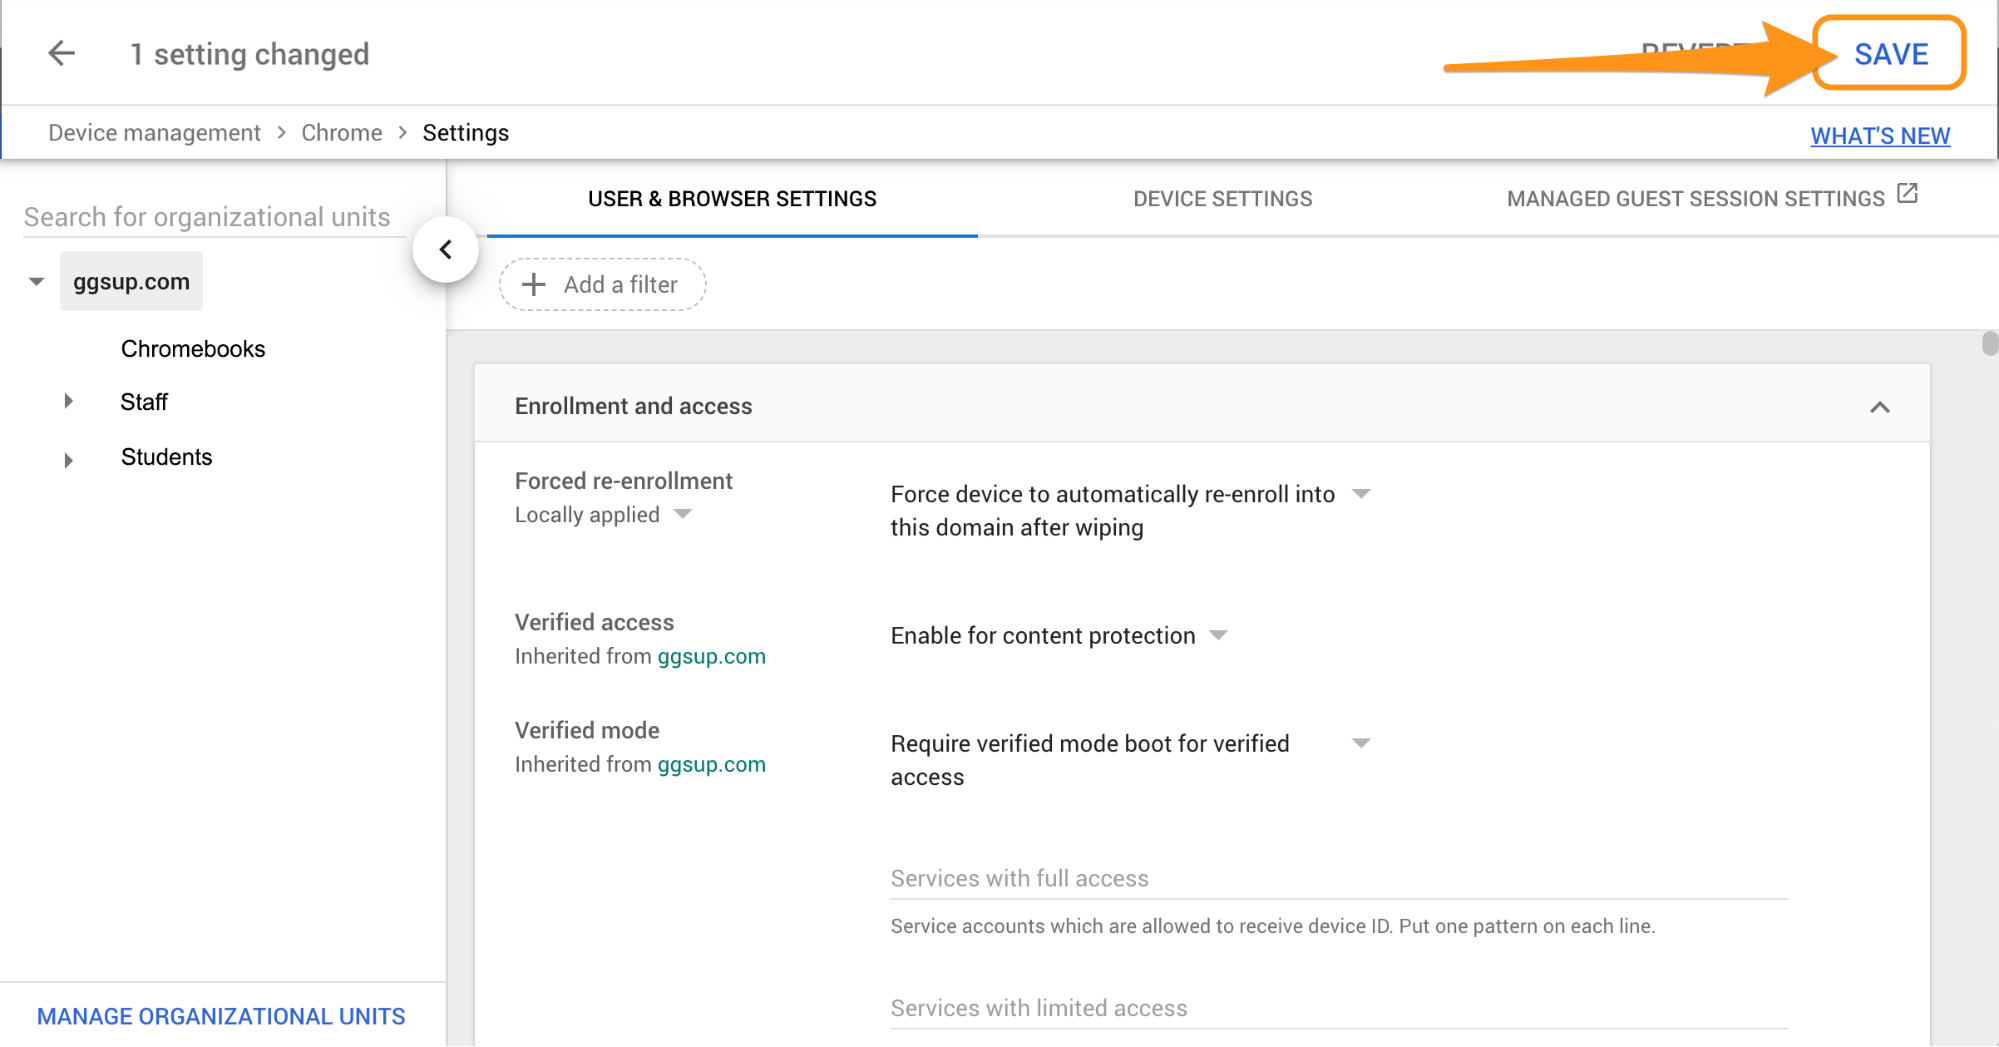Select the Staff organizational unit
The height and width of the screenshot is (1047, 1999).
tap(144, 402)
